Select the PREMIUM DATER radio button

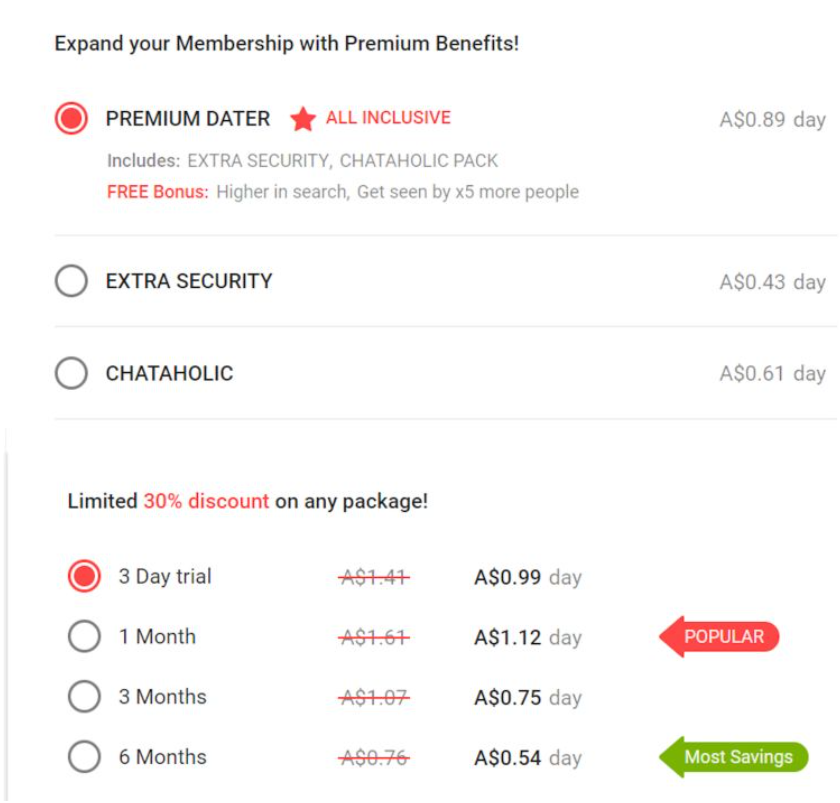71,119
